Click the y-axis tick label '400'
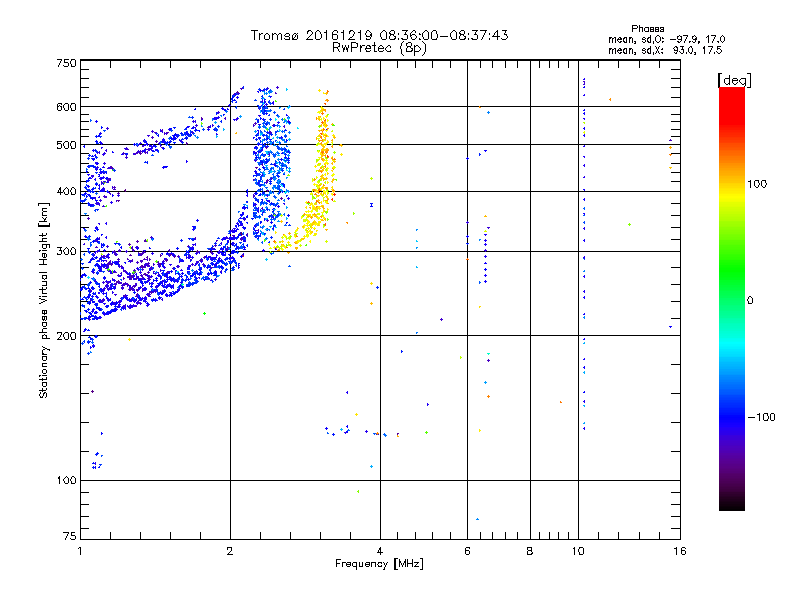 coord(66,192)
